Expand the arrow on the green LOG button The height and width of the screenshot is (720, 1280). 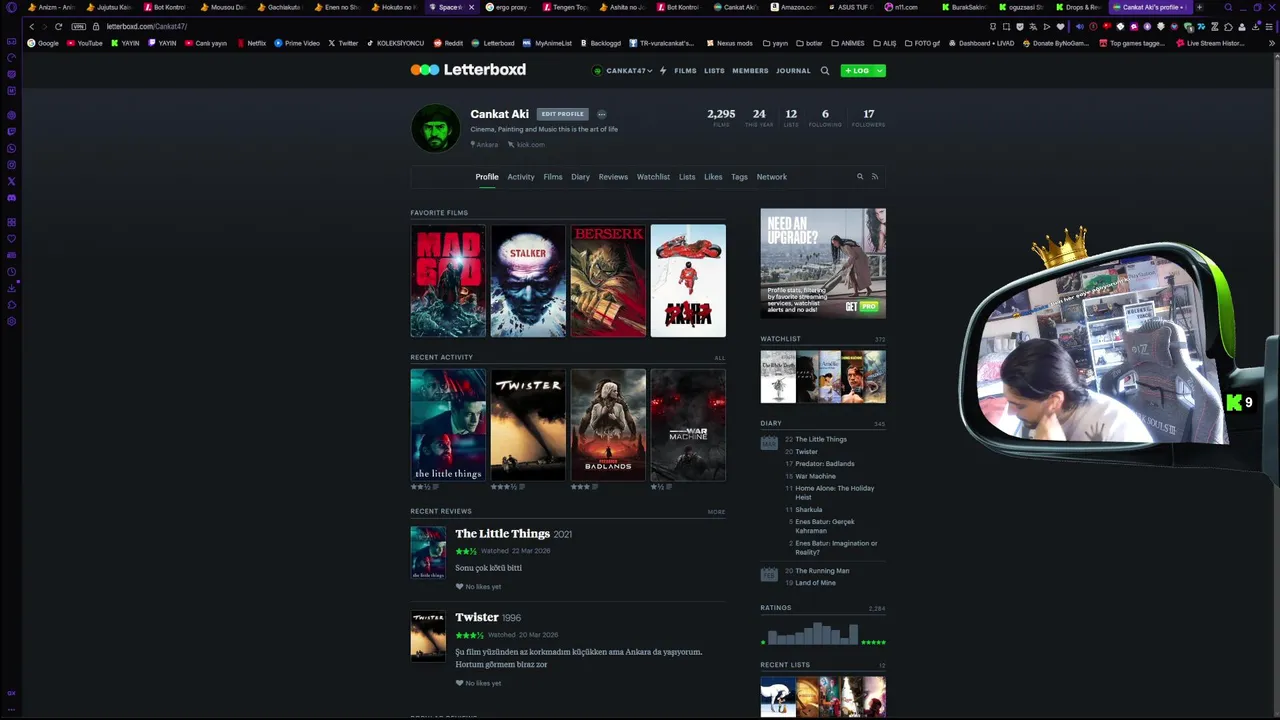click(879, 71)
